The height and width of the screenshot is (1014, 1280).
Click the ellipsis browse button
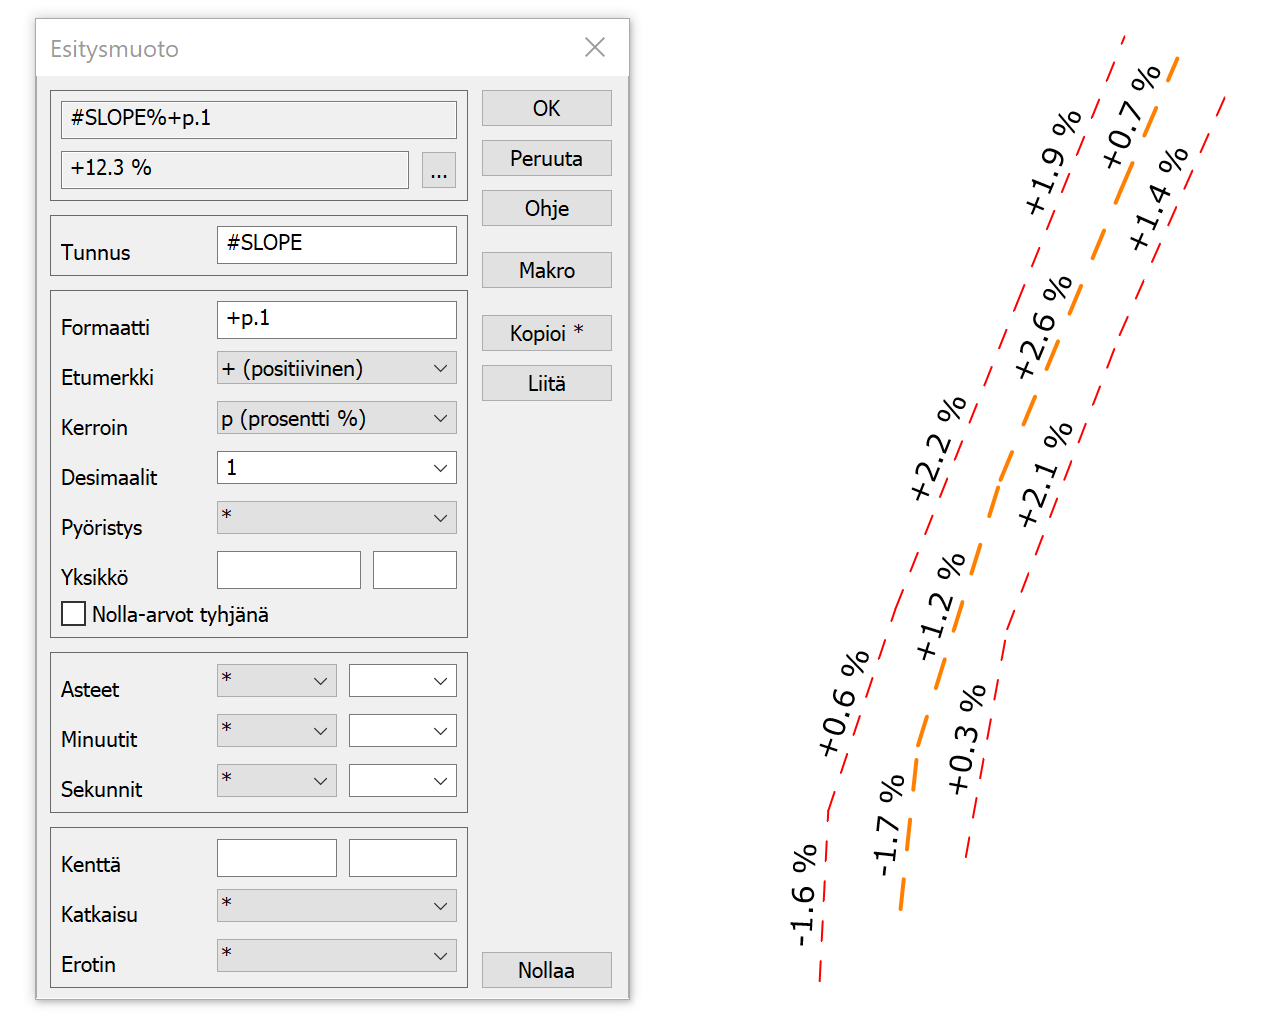tap(438, 170)
